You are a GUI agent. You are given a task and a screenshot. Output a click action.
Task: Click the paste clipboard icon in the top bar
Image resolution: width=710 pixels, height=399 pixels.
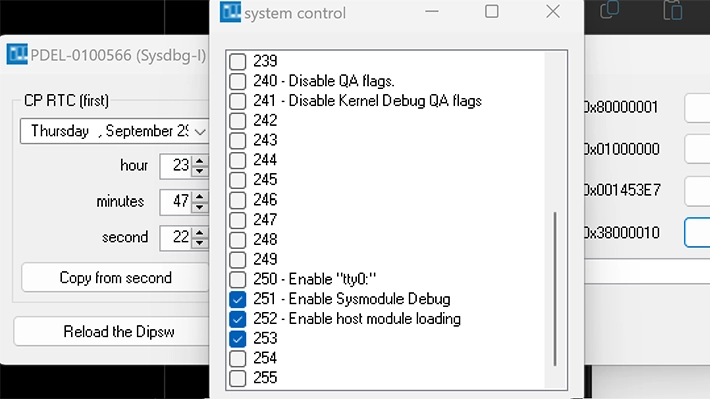(672, 10)
